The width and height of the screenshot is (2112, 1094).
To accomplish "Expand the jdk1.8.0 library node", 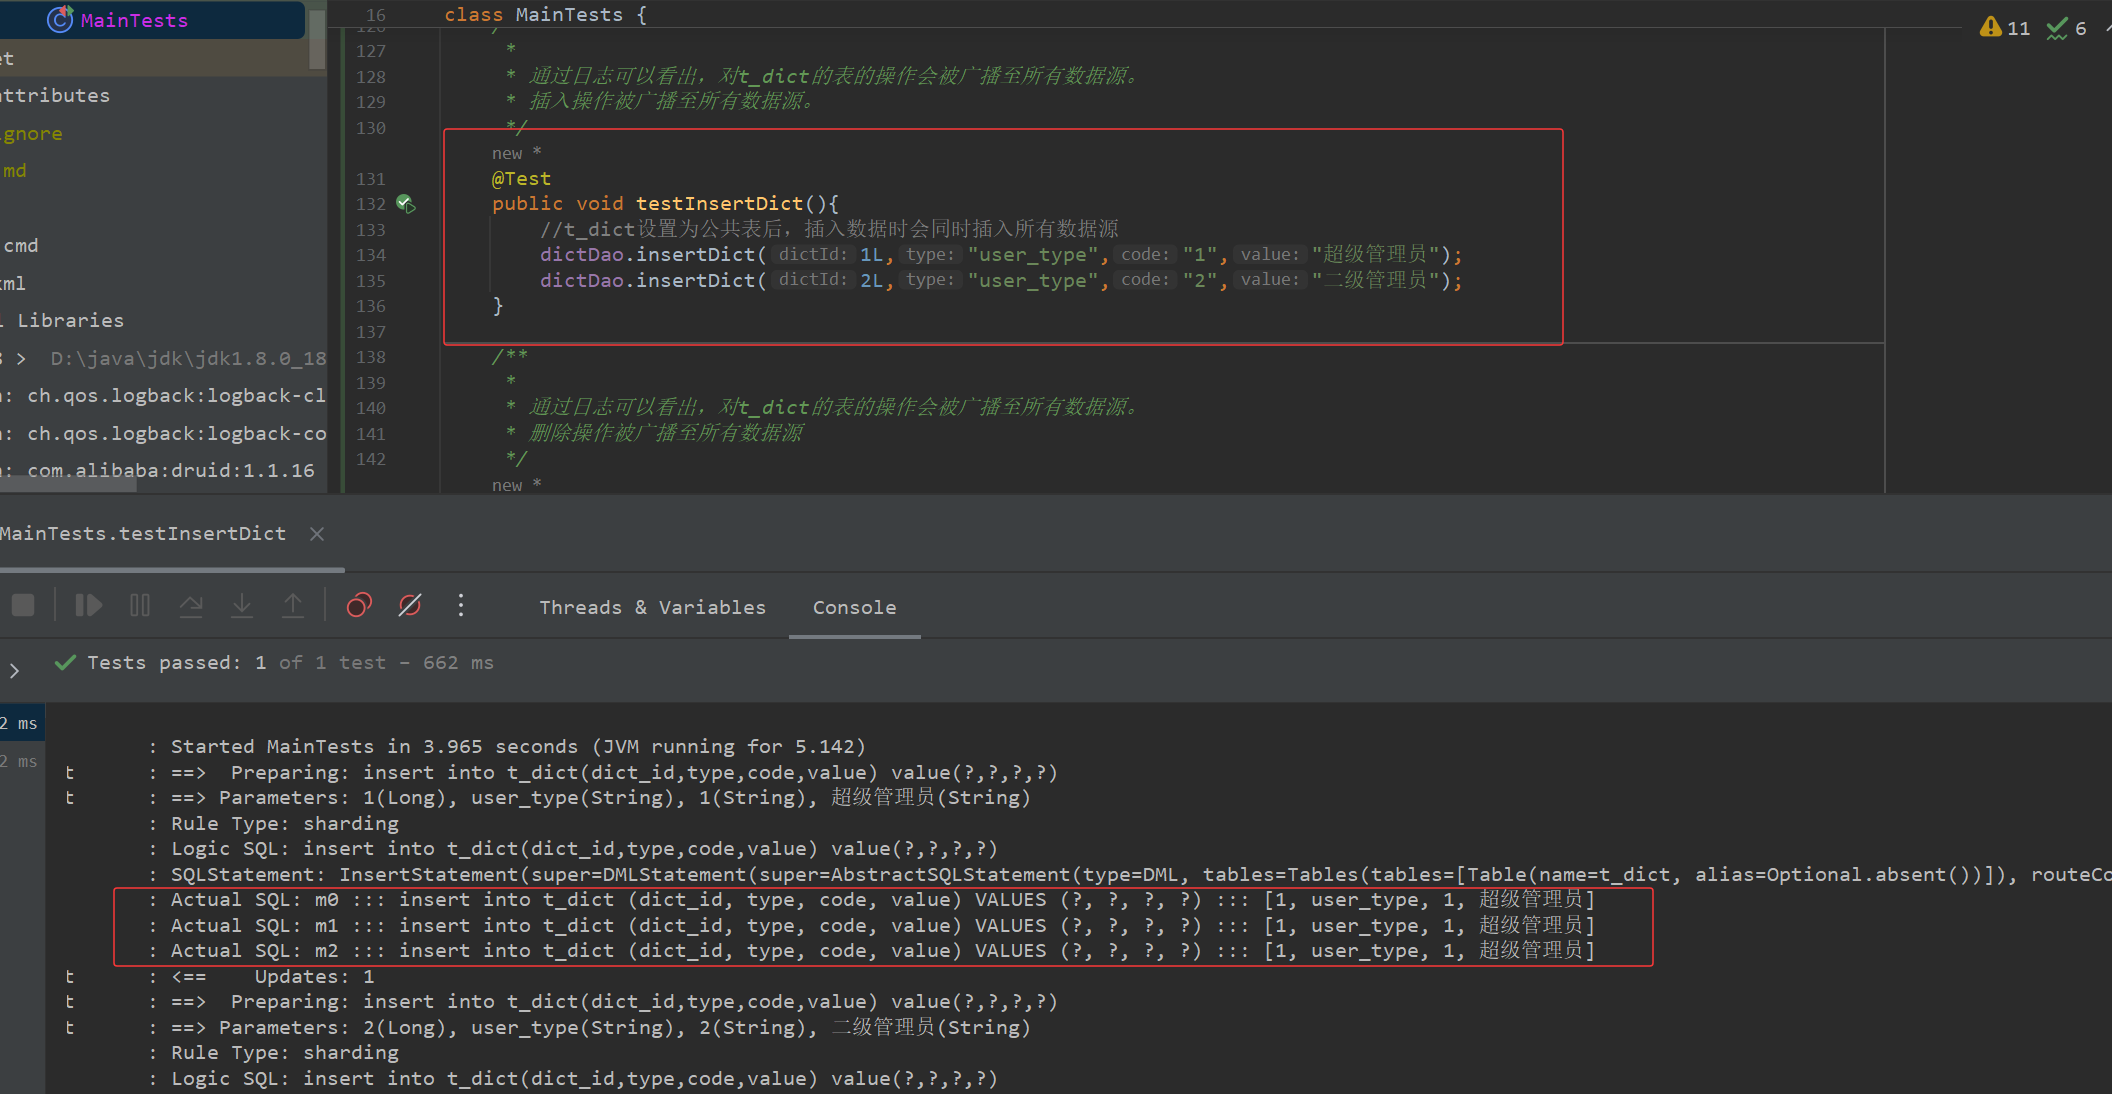I will tap(21, 358).
